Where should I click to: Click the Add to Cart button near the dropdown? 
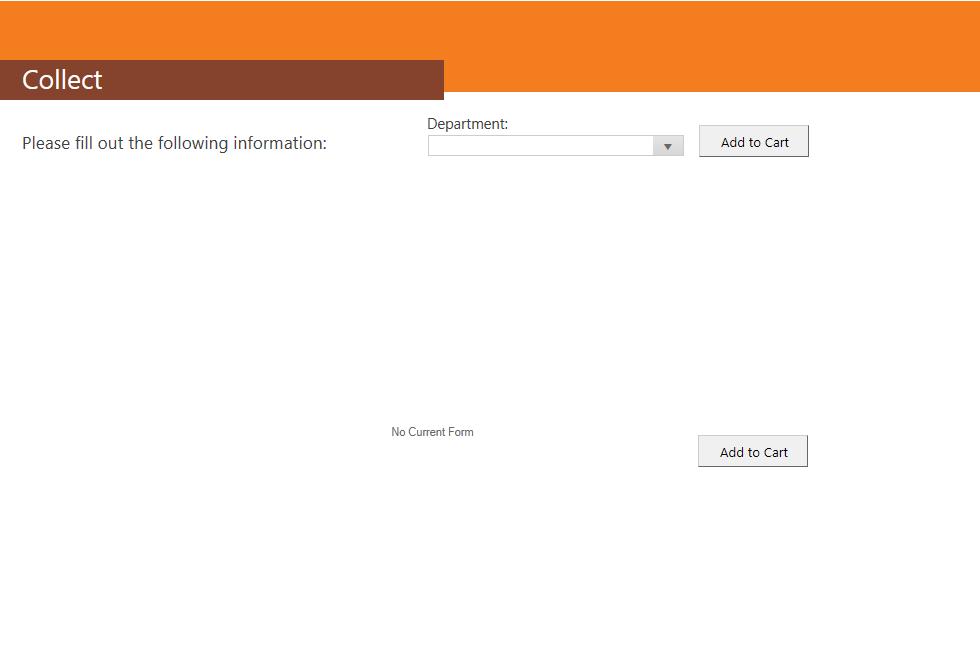(753, 141)
